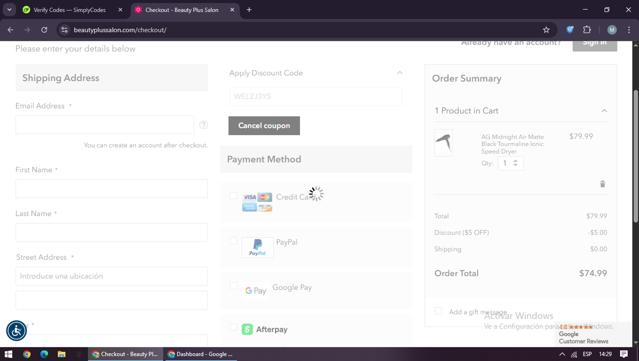
Task: Open the network icon in the system tray
Action: (x=574, y=354)
